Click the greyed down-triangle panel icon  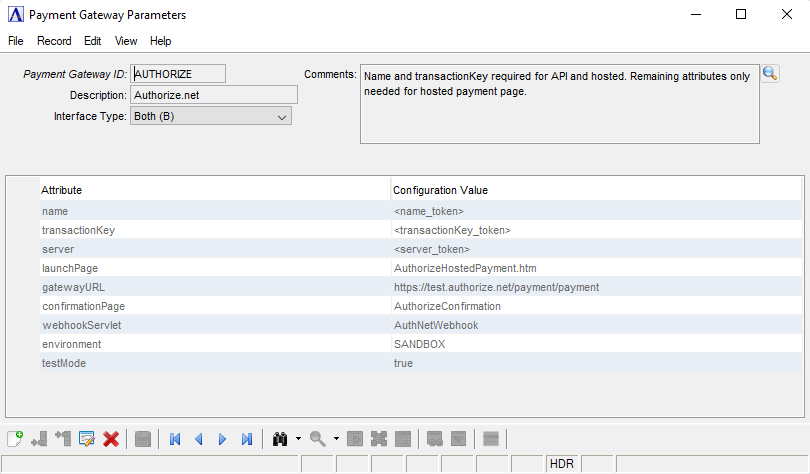[x=459, y=439]
